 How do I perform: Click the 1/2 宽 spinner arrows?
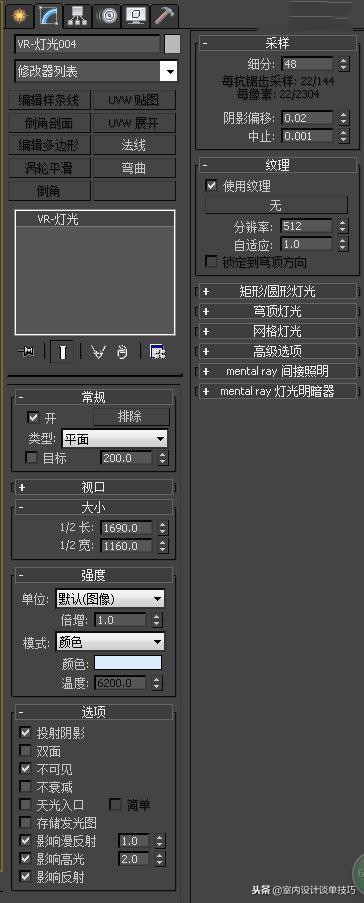(x=163, y=545)
